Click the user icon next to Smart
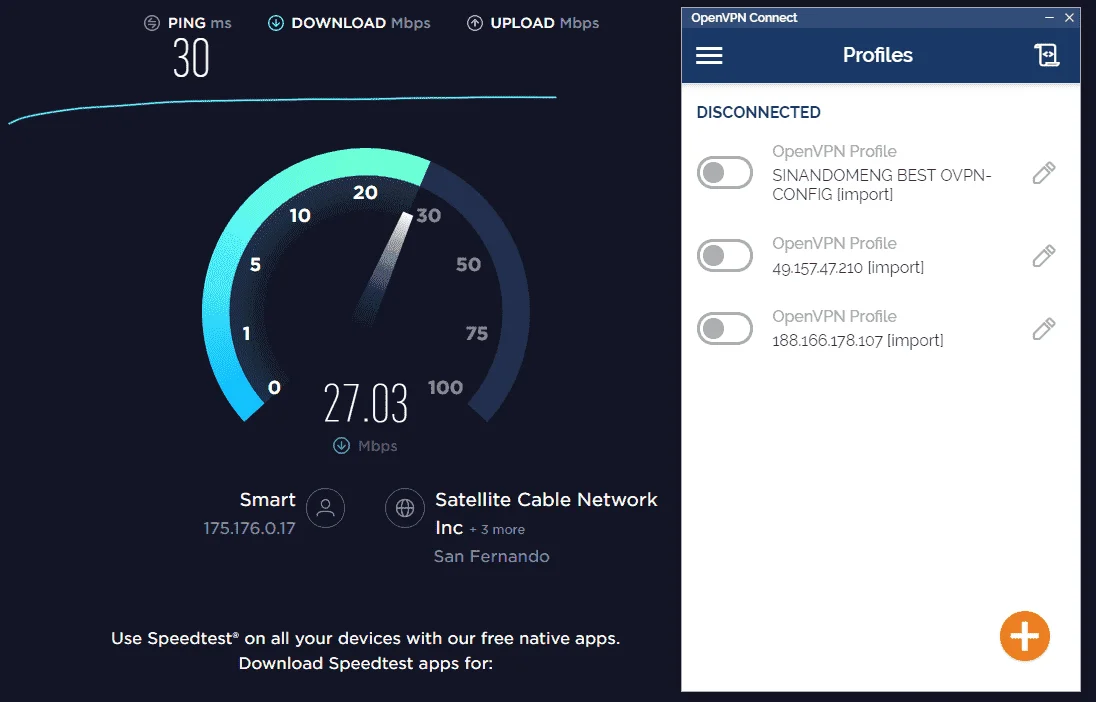 [325, 508]
